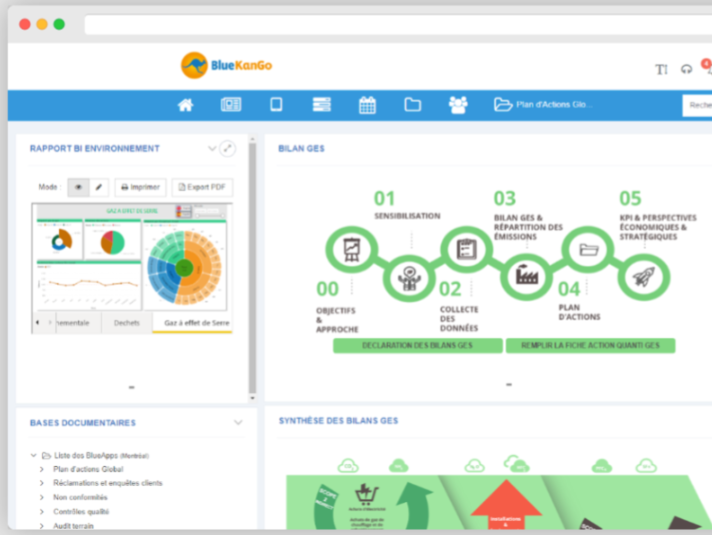Open Plan d'actions Global in the tree
The height and width of the screenshot is (535, 712).
click(x=88, y=469)
